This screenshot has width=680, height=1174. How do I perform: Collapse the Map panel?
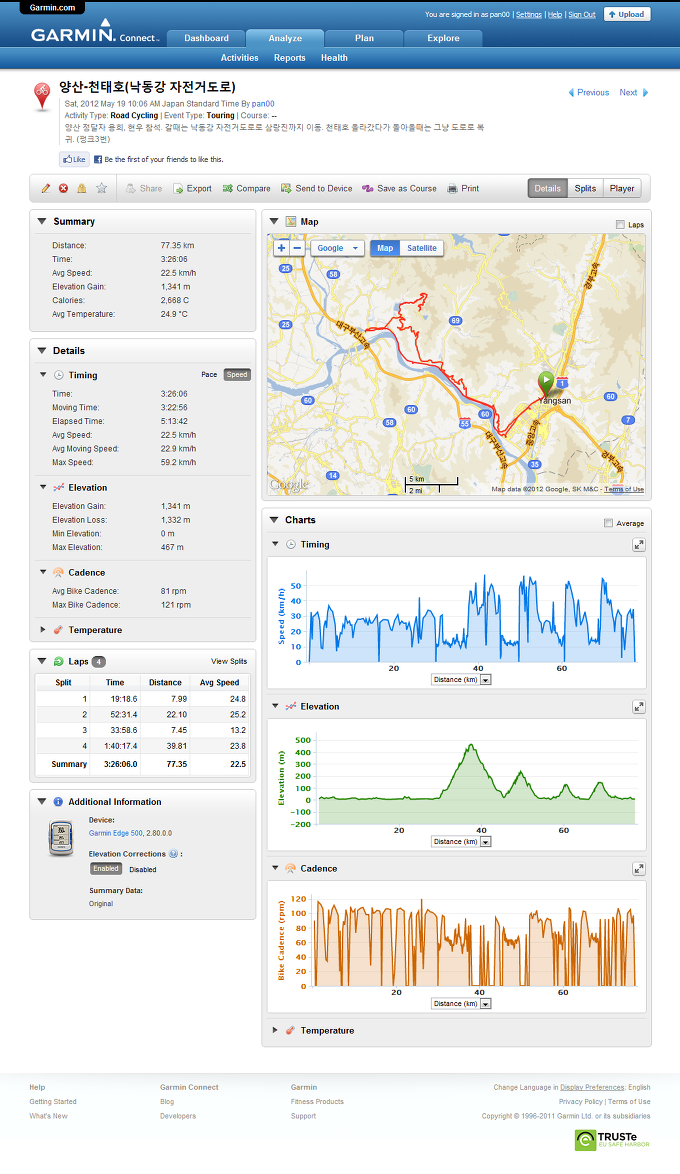pyautogui.click(x=274, y=222)
